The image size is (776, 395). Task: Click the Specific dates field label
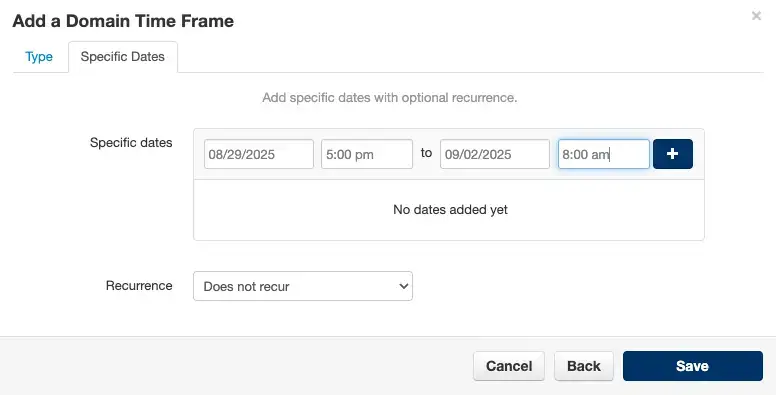tap(131, 143)
